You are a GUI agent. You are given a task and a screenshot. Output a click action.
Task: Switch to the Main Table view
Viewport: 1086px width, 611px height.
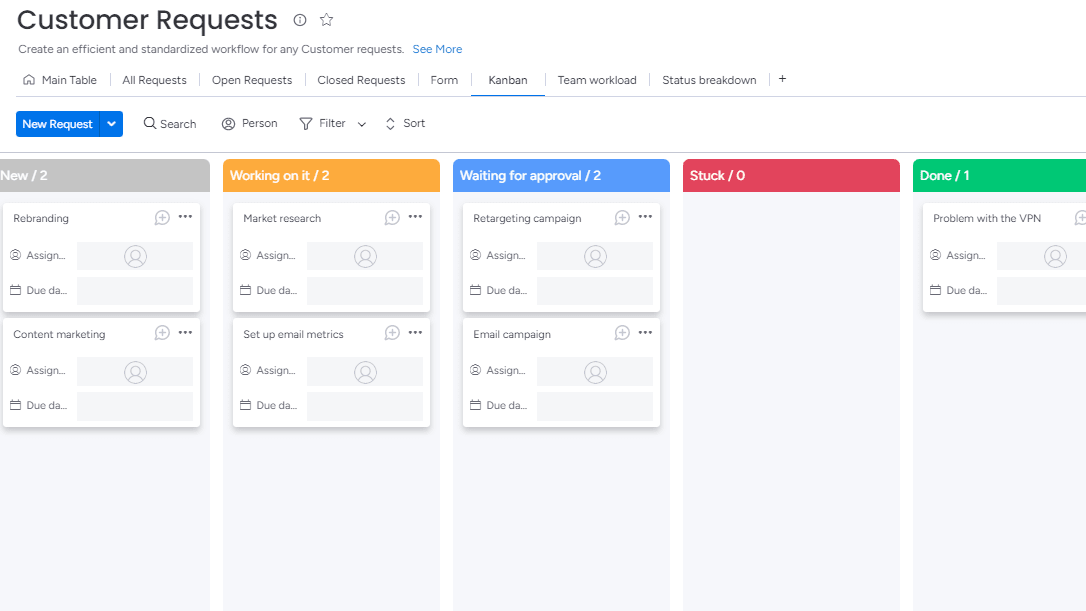60,79
